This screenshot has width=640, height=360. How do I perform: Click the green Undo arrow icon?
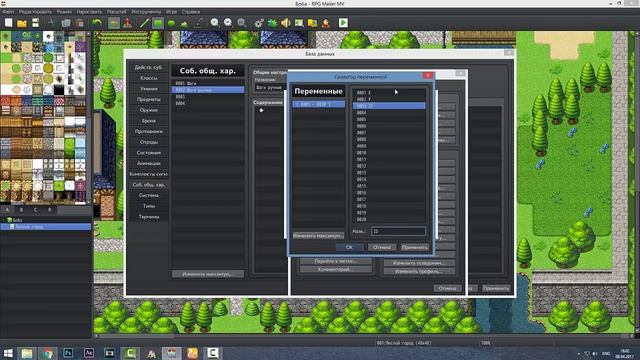coord(97,23)
